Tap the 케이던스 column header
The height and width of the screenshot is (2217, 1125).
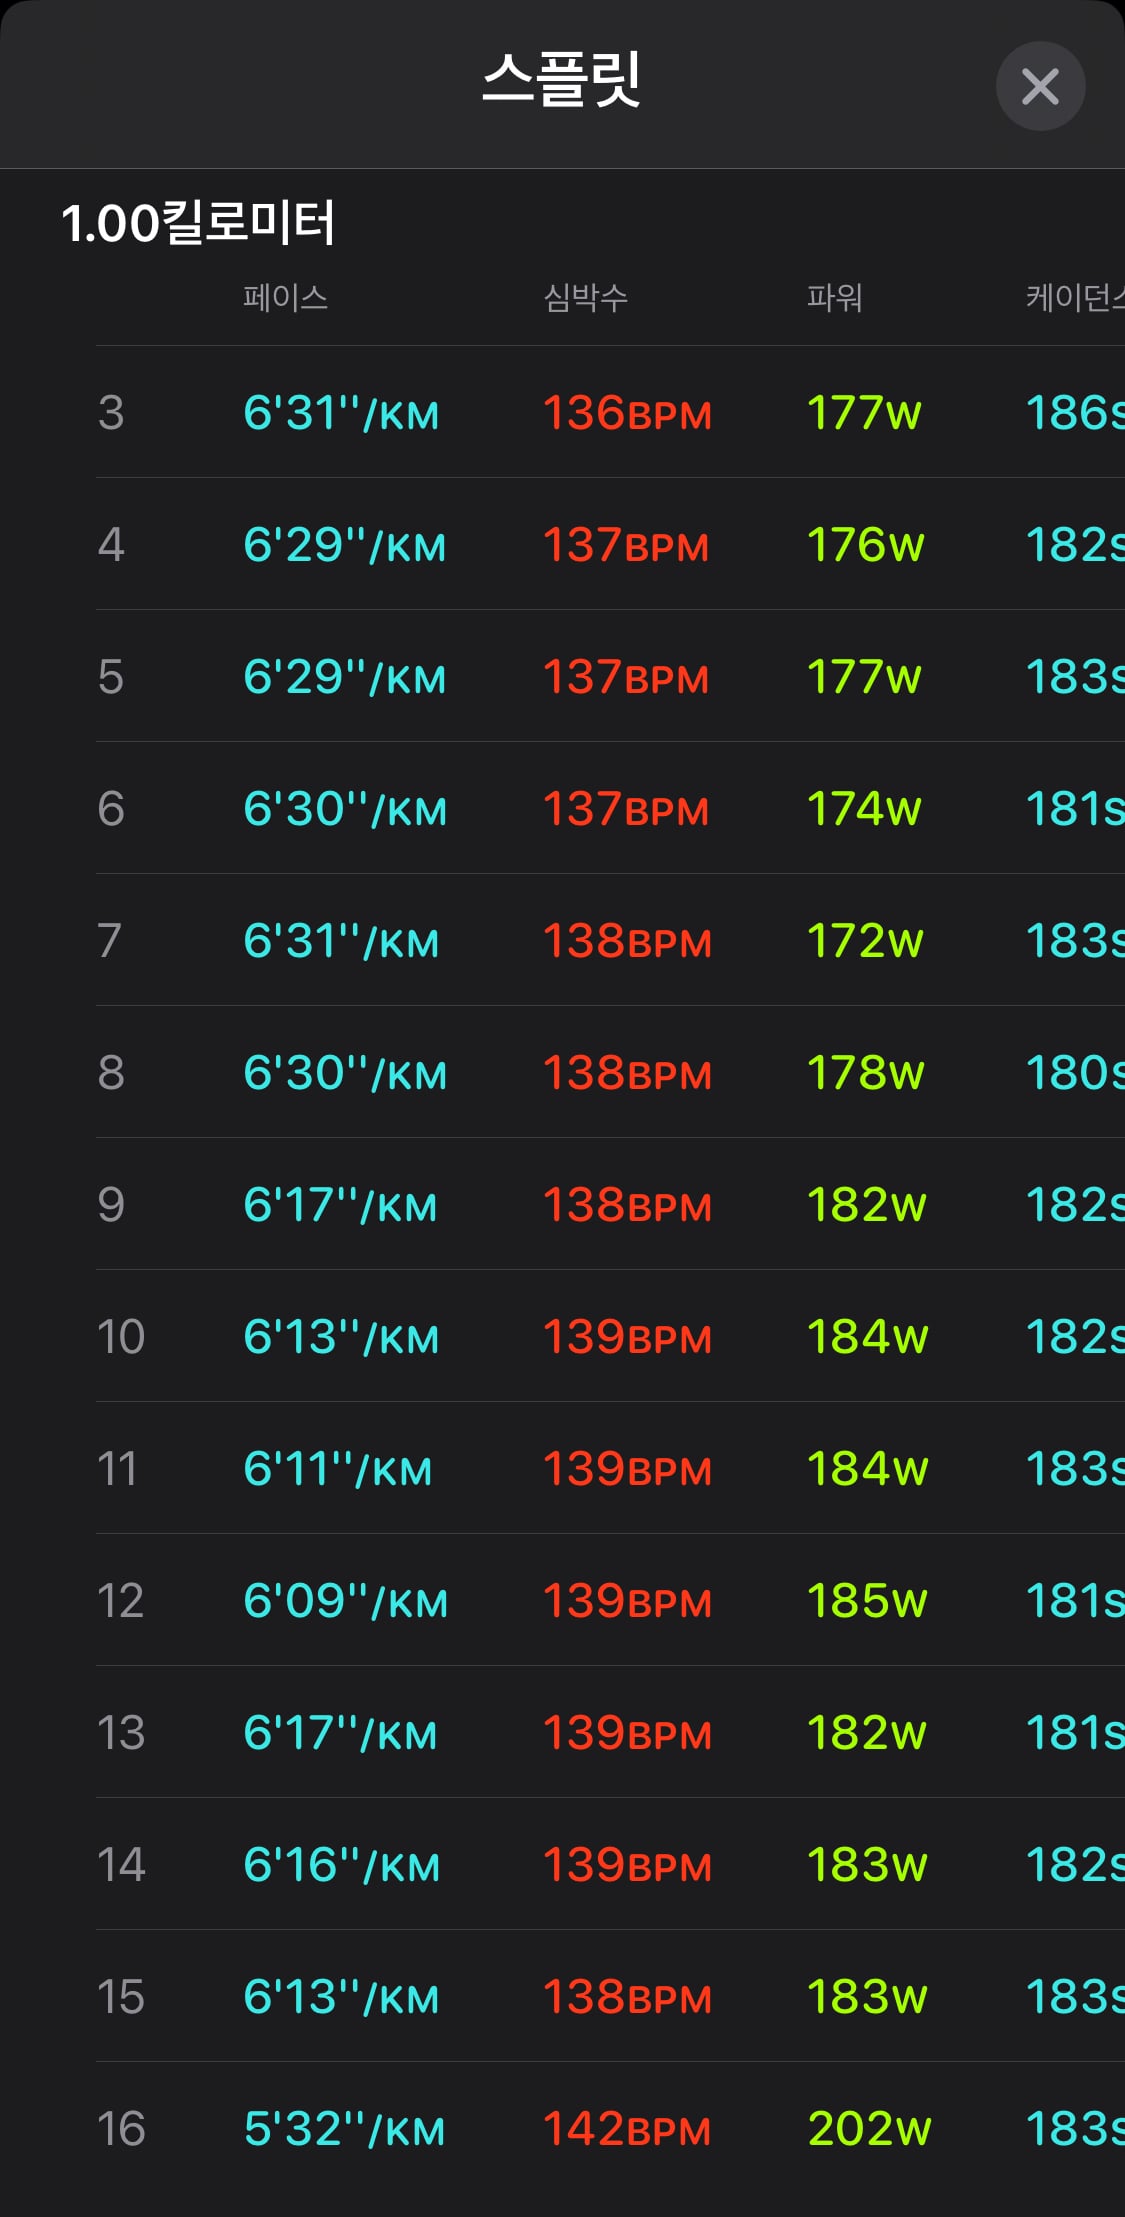click(x=1075, y=297)
